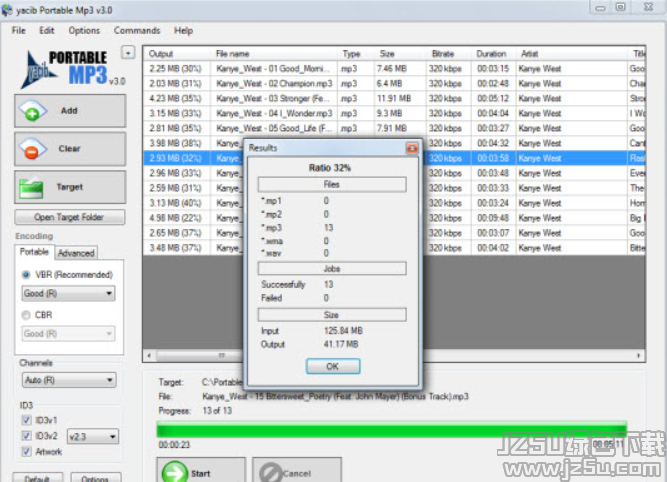Click the app icon in the title bar
This screenshot has height=482, width=667.
click(7, 10)
